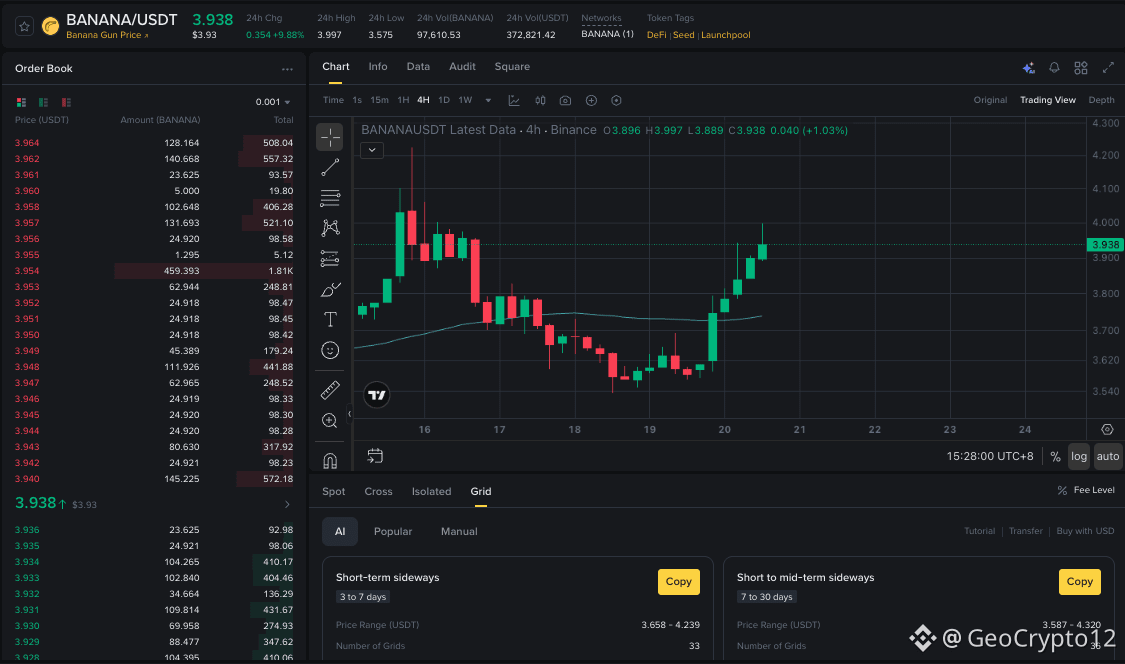The height and width of the screenshot is (664, 1125).
Task: Collapse the indicator legend chevron
Action: (372, 150)
